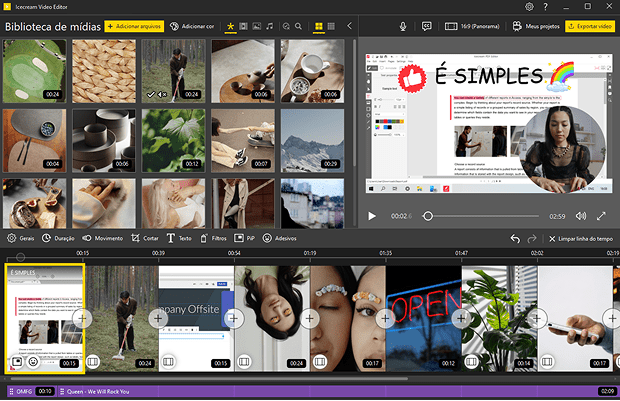Open transition icon on Company Offsite clip
Viewport: 620px width, 401px height.
pos(168,361)
